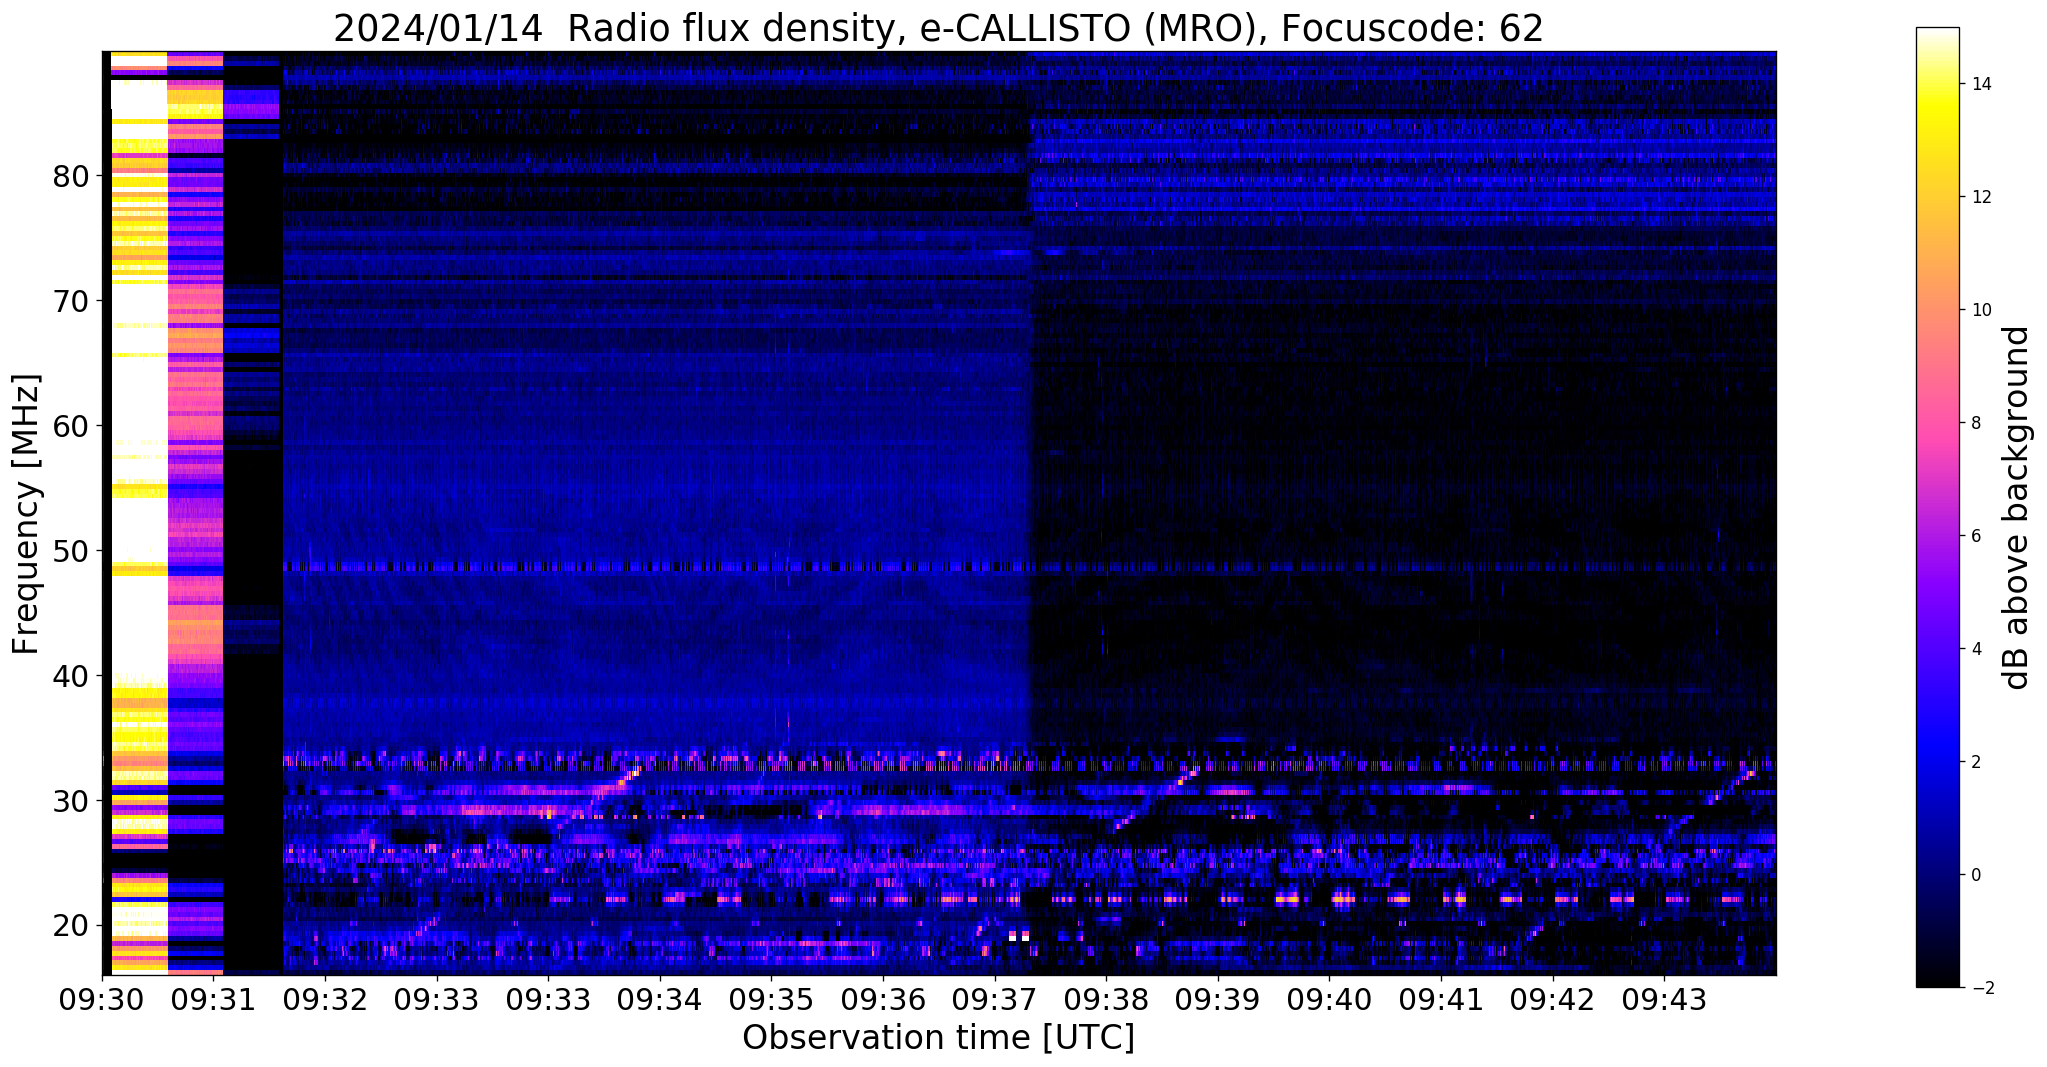Click the colorbar tick labeled −2
Image resolution: width=2047 pixels, height=1067 pixels.
click(1981, 988)
